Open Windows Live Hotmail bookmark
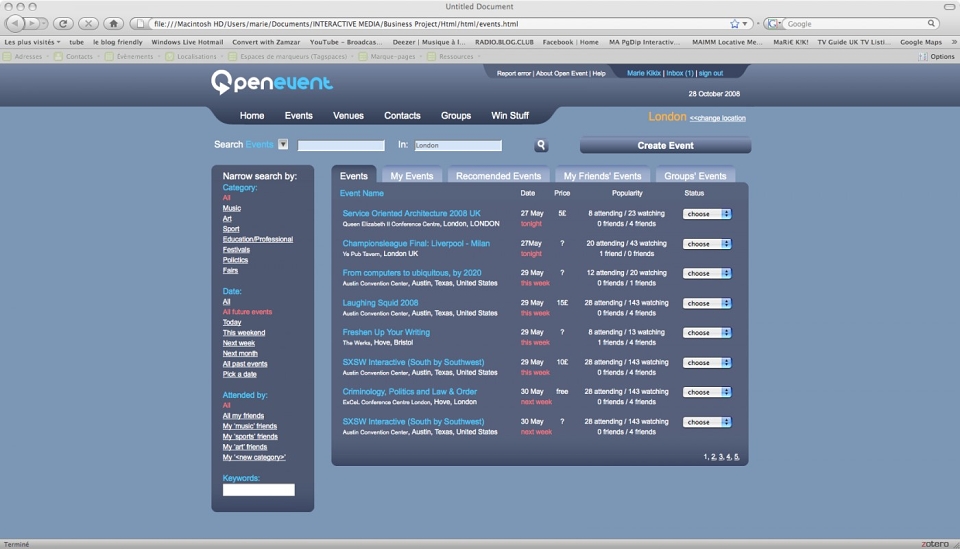The image size is (960, 549). tap(187, 42)
